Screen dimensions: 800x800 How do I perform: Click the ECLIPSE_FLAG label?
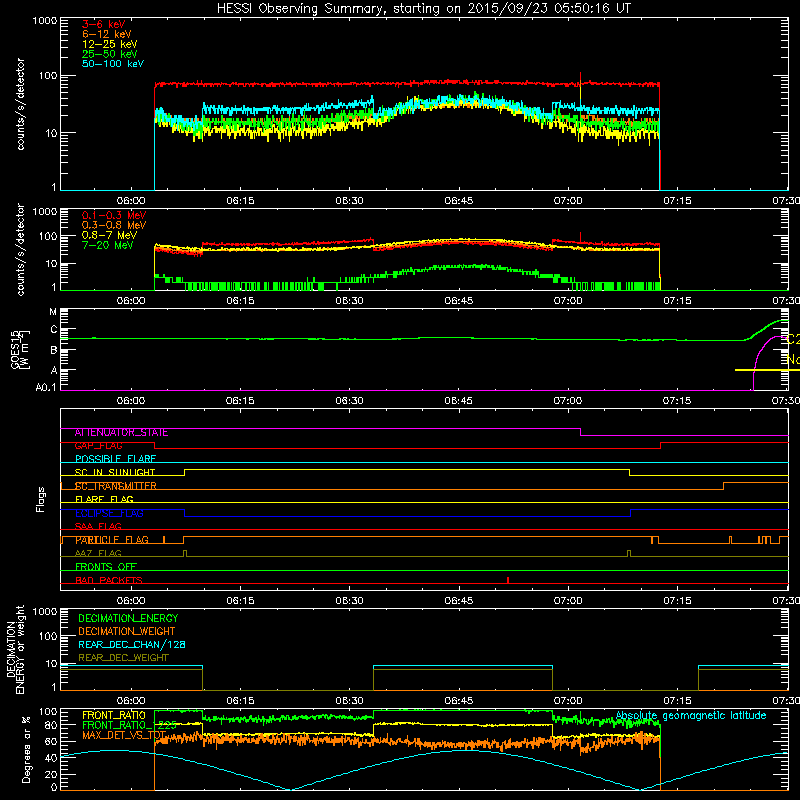(x=109, y=513)
